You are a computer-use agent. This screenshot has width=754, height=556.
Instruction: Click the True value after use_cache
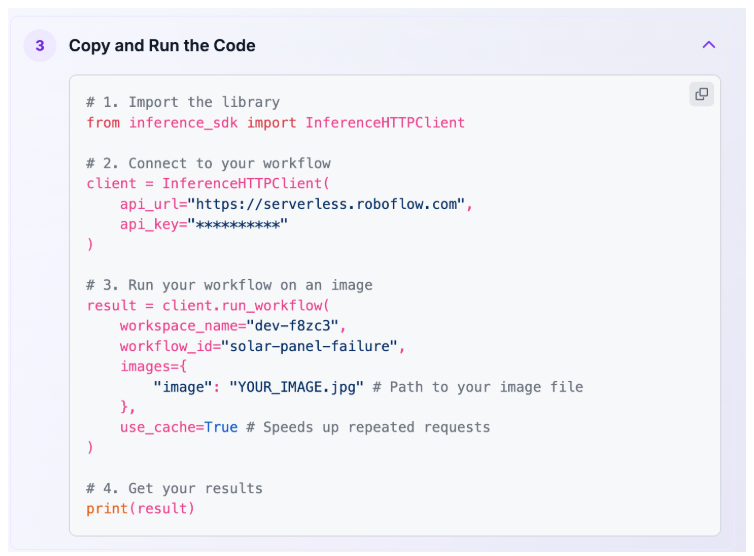click(221, 427)
